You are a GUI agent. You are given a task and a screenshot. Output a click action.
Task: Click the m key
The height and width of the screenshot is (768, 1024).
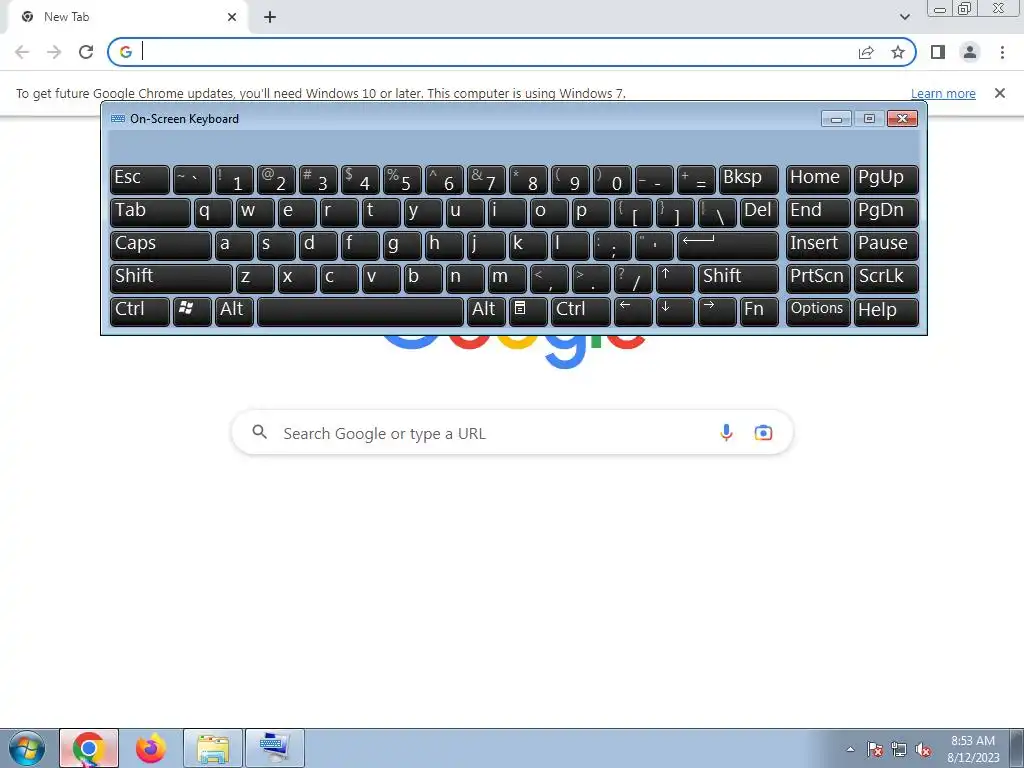(507, 278)
